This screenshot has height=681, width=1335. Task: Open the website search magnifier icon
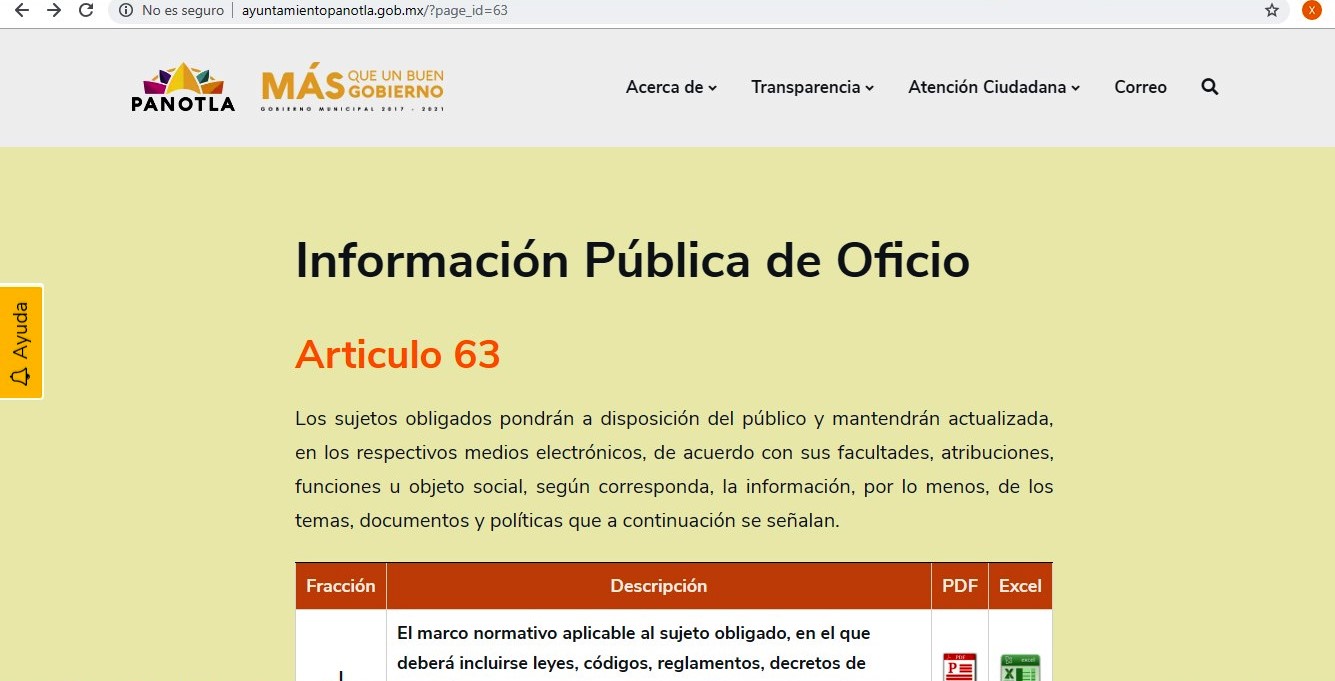tap(1209, 87)
